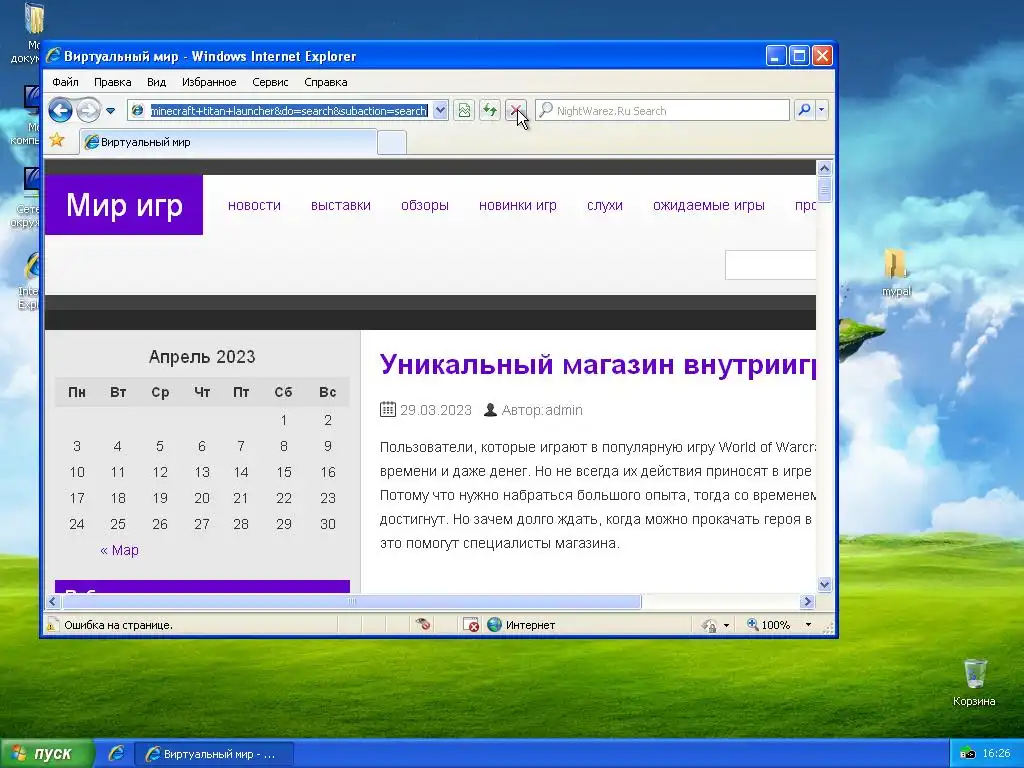Image resolution: width=1024 pixels, height=768 pixels.
Task: Click the address bar URL text
Action: 289,110
